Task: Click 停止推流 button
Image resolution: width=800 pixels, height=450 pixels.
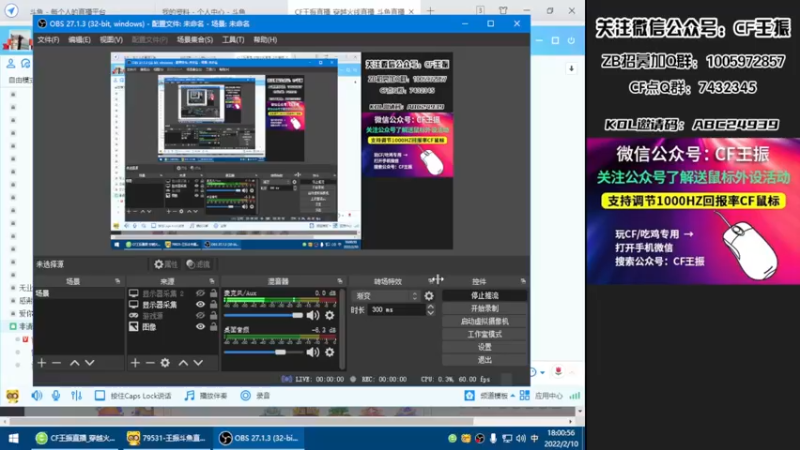Action: click(x=484, y=295)
